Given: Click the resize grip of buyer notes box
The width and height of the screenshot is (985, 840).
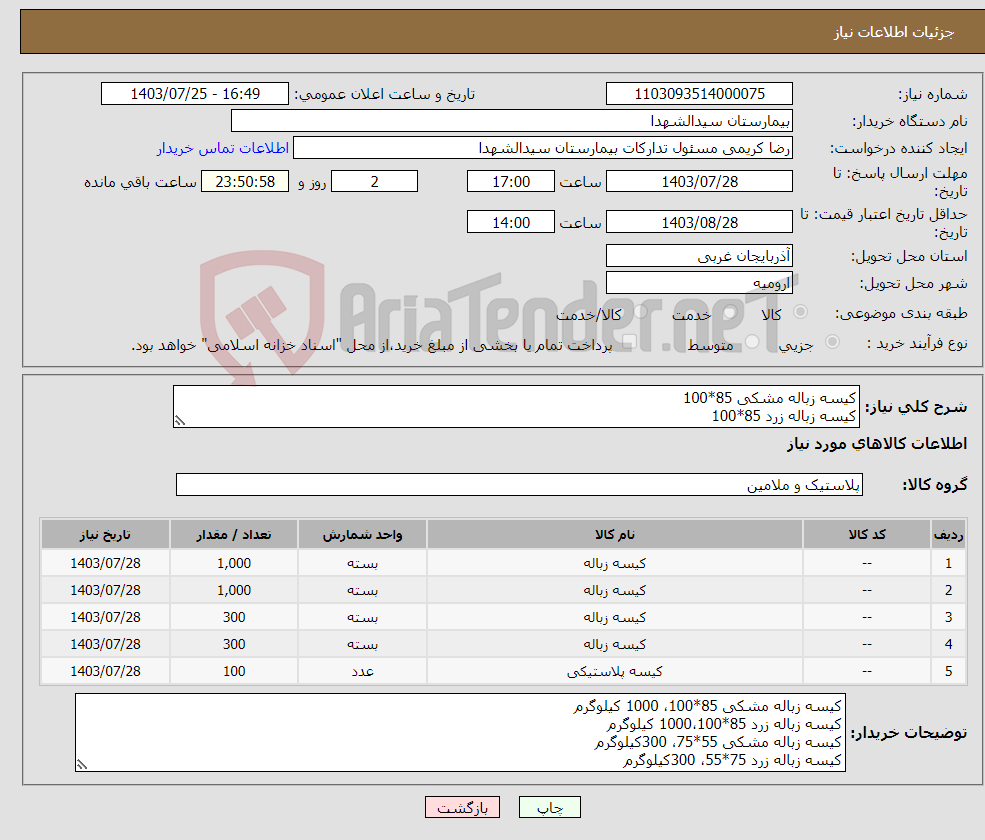Looking at the screenshot, I should (82, 765).
